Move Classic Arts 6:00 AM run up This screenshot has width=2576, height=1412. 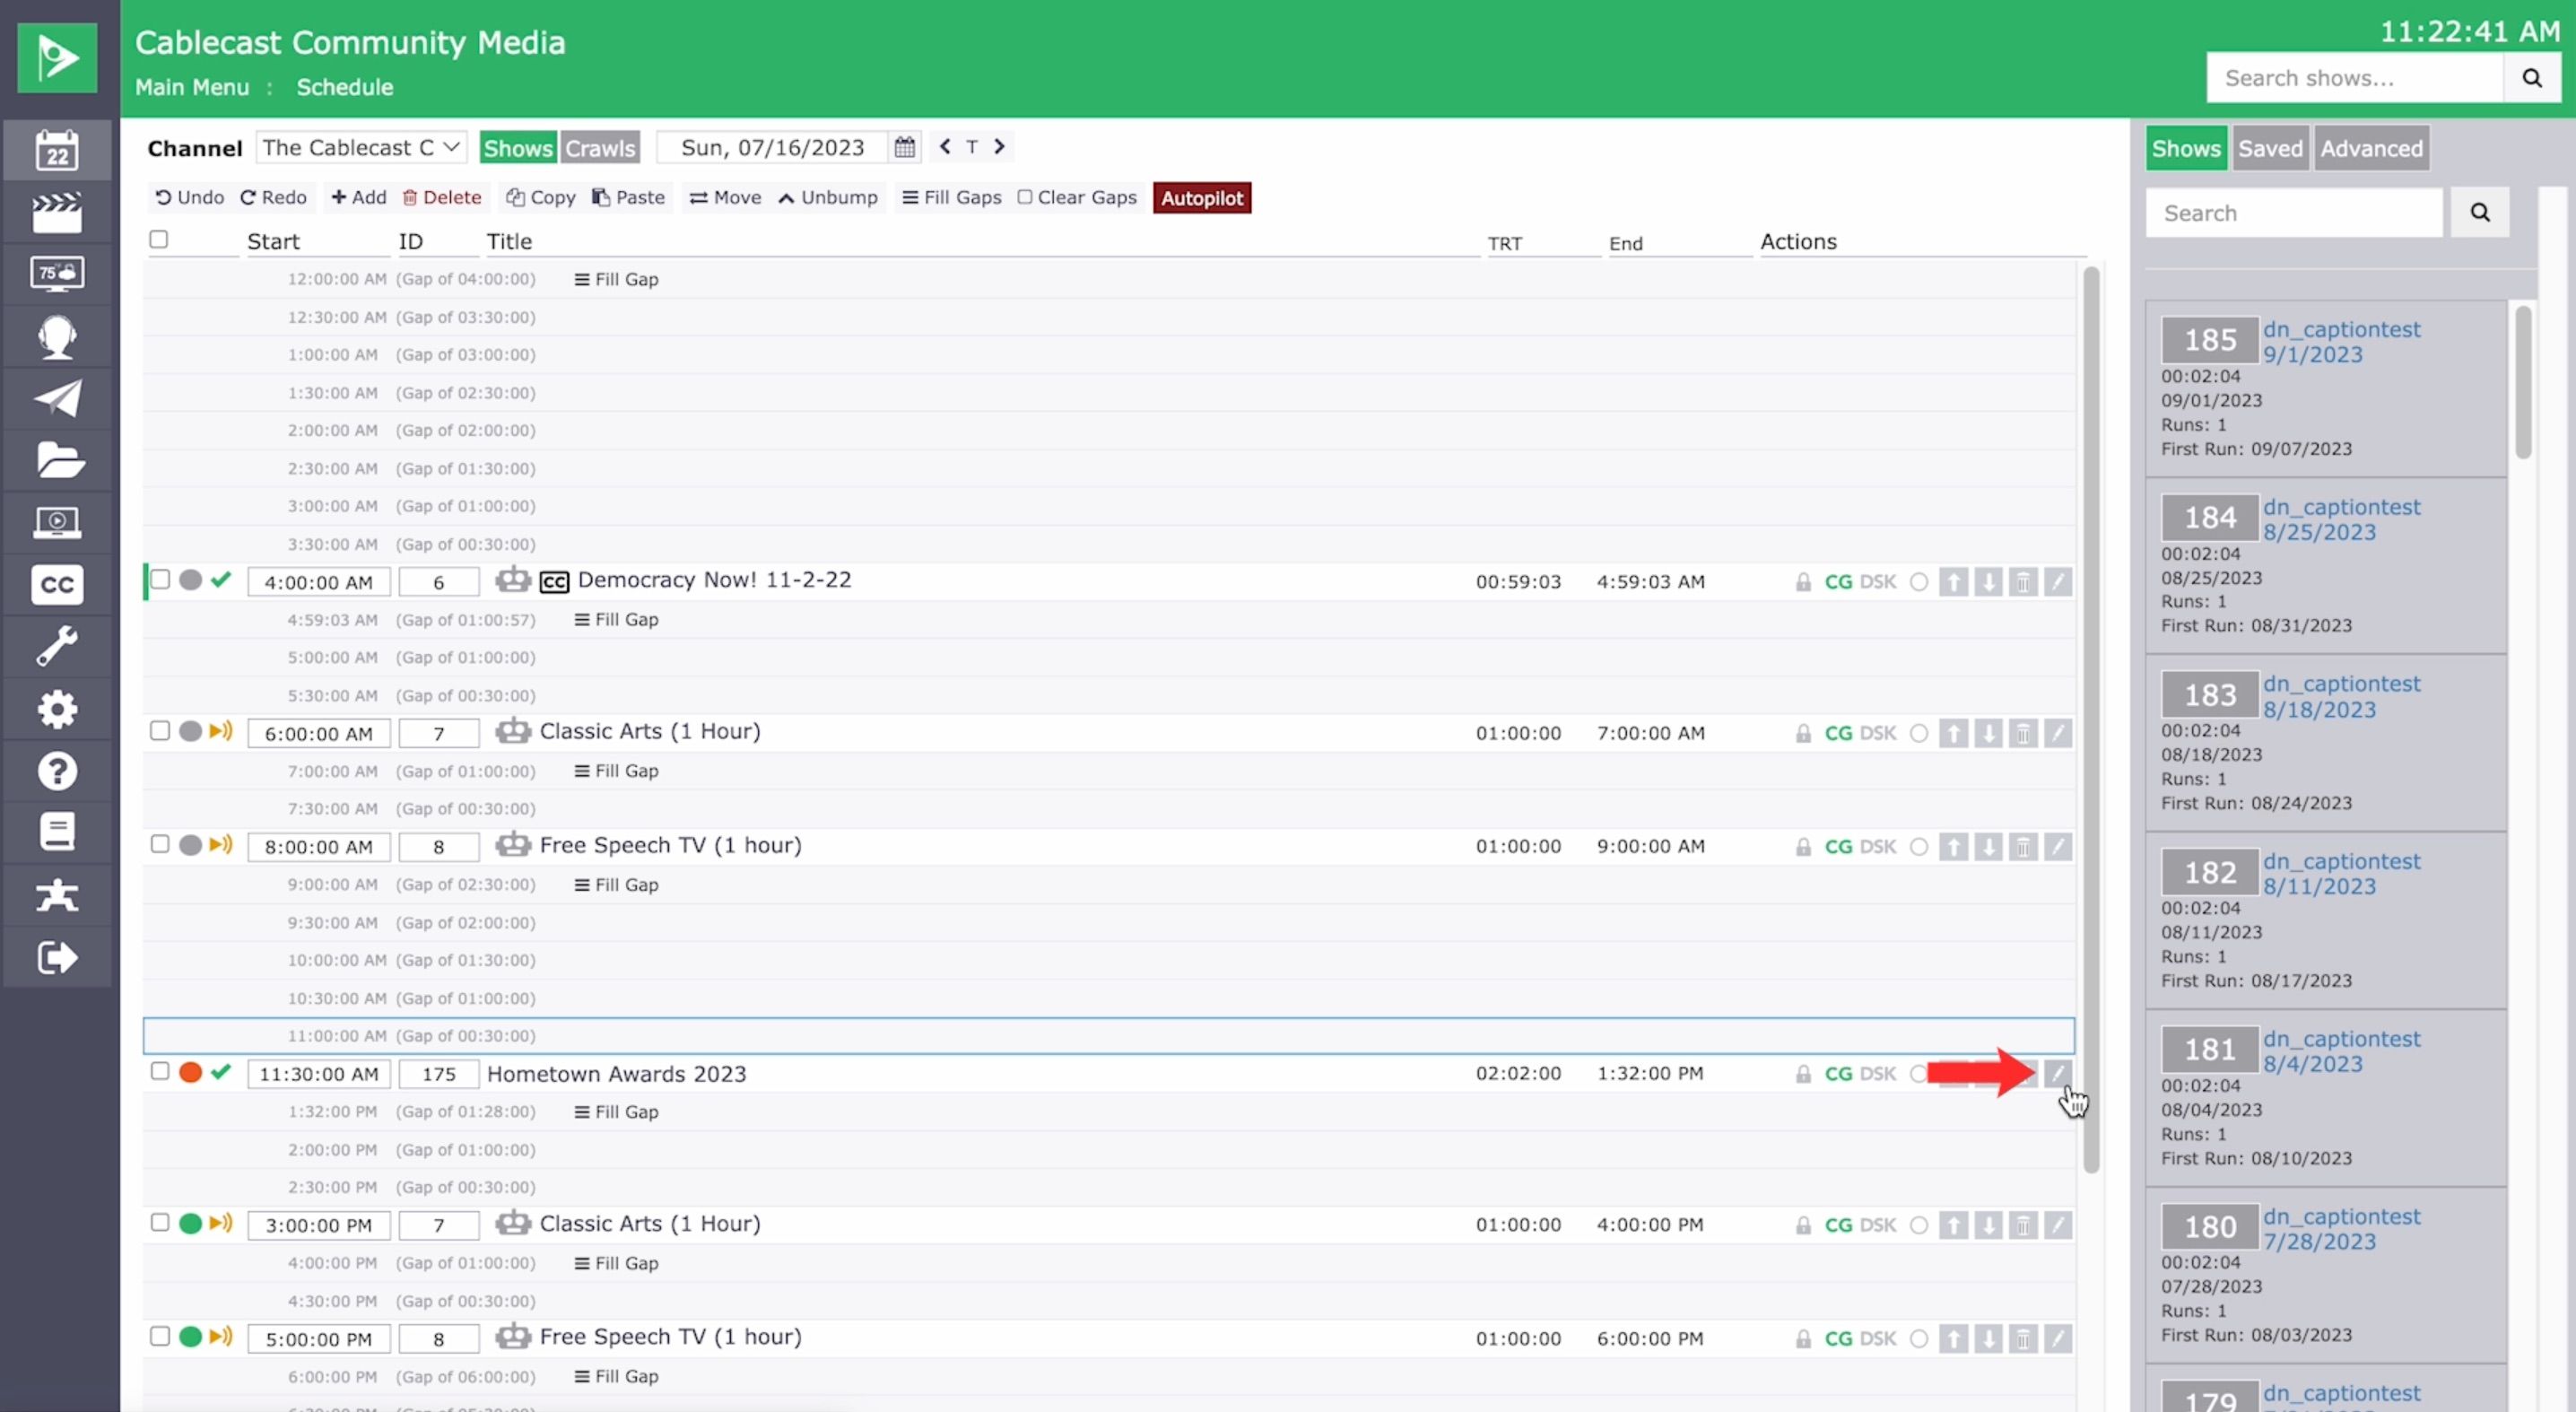[x=1953, y=733]
